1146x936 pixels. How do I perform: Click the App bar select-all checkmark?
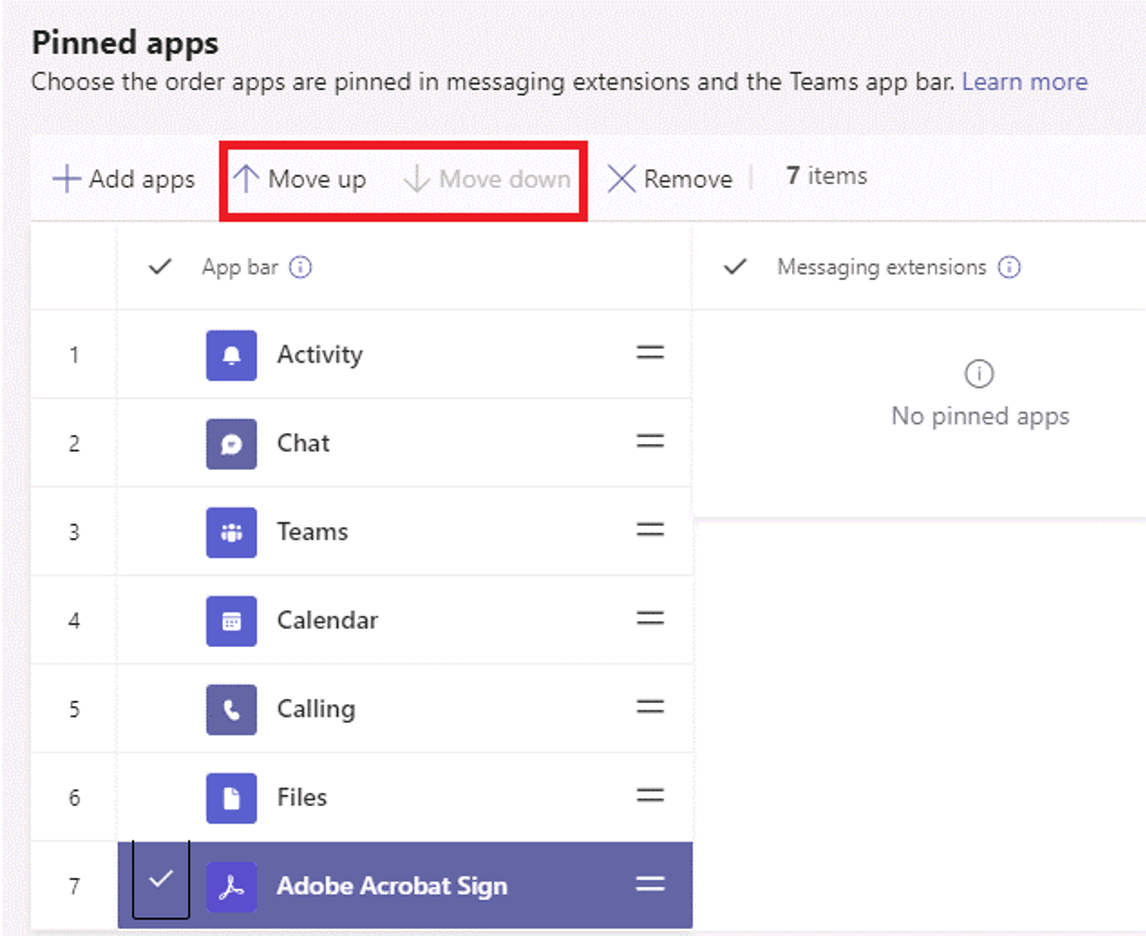tap(160, 267)
